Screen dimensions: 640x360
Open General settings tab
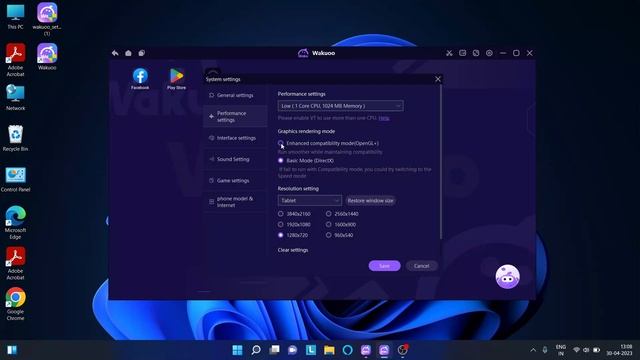235,95
